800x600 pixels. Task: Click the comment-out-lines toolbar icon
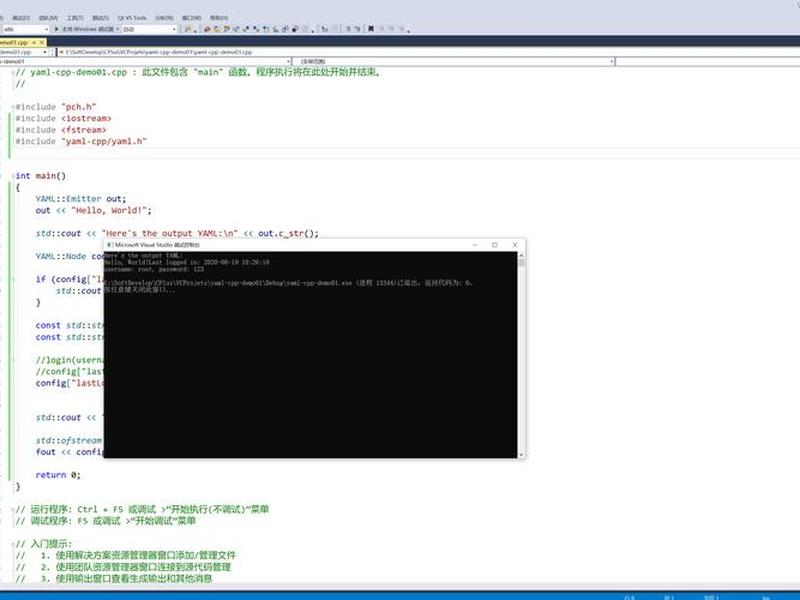pyautogui.click(x=348, y=29)
